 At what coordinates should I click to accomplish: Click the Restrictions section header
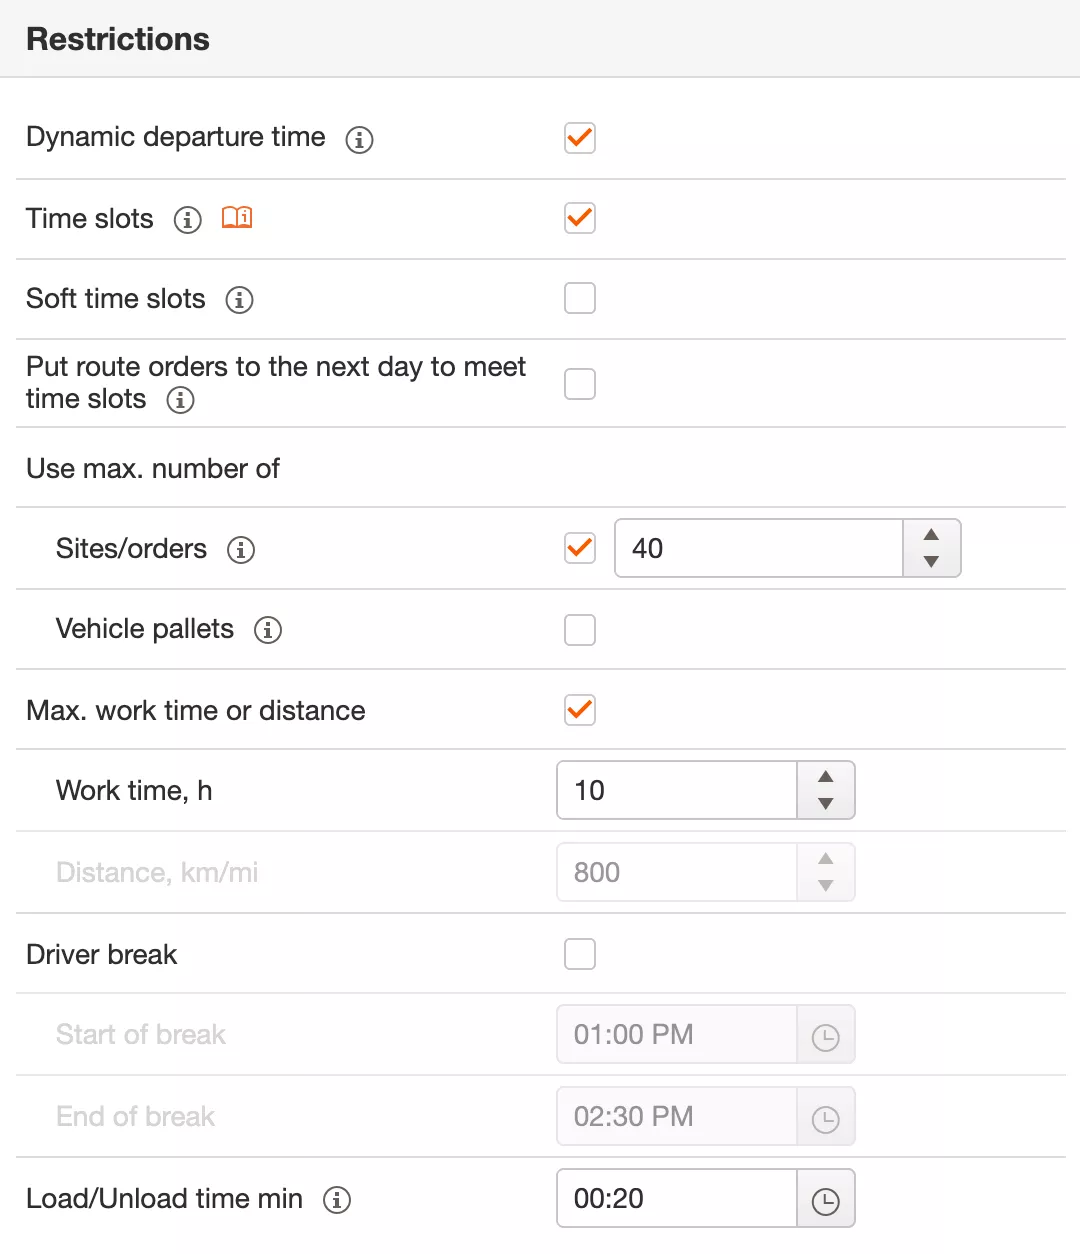(540, 39)
